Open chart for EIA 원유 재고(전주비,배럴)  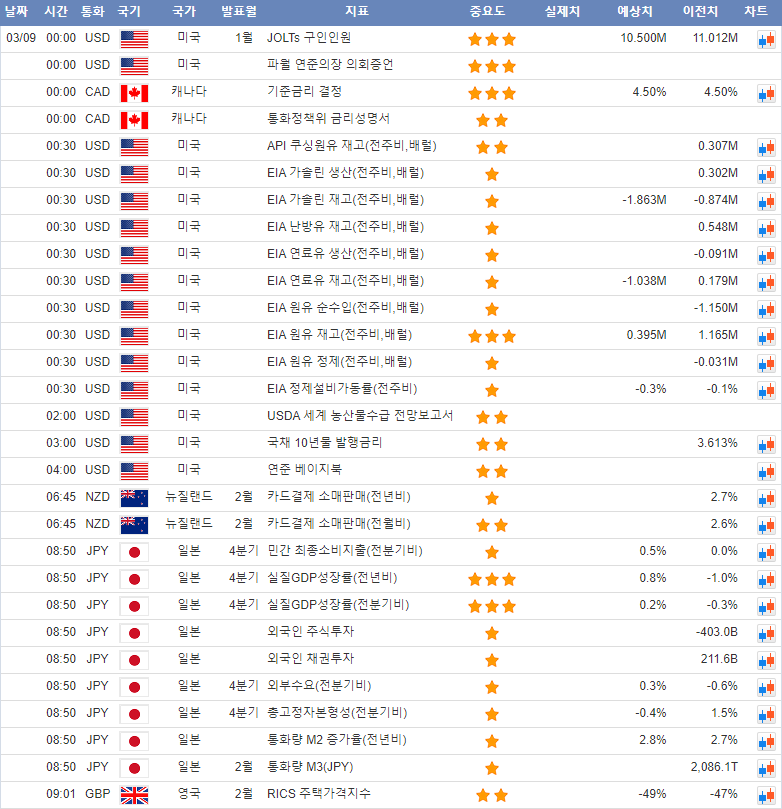point(766,336)
